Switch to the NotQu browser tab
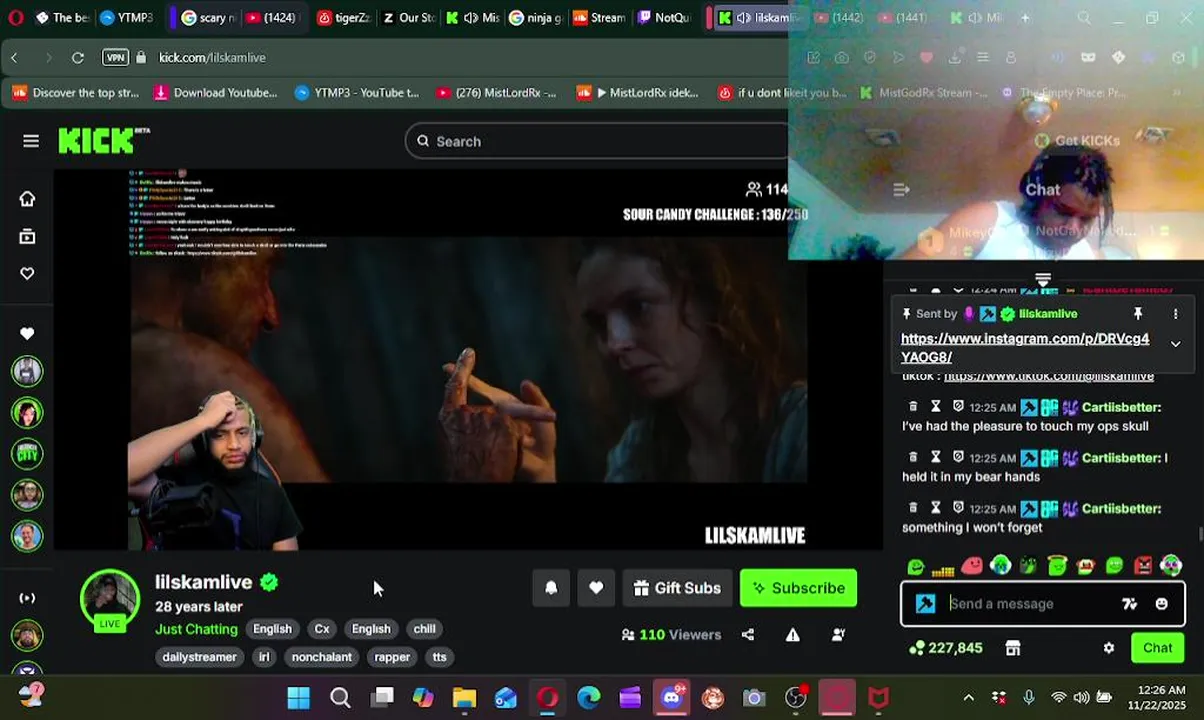Screen dimensions: 1204x720 [x=664, y=18]
